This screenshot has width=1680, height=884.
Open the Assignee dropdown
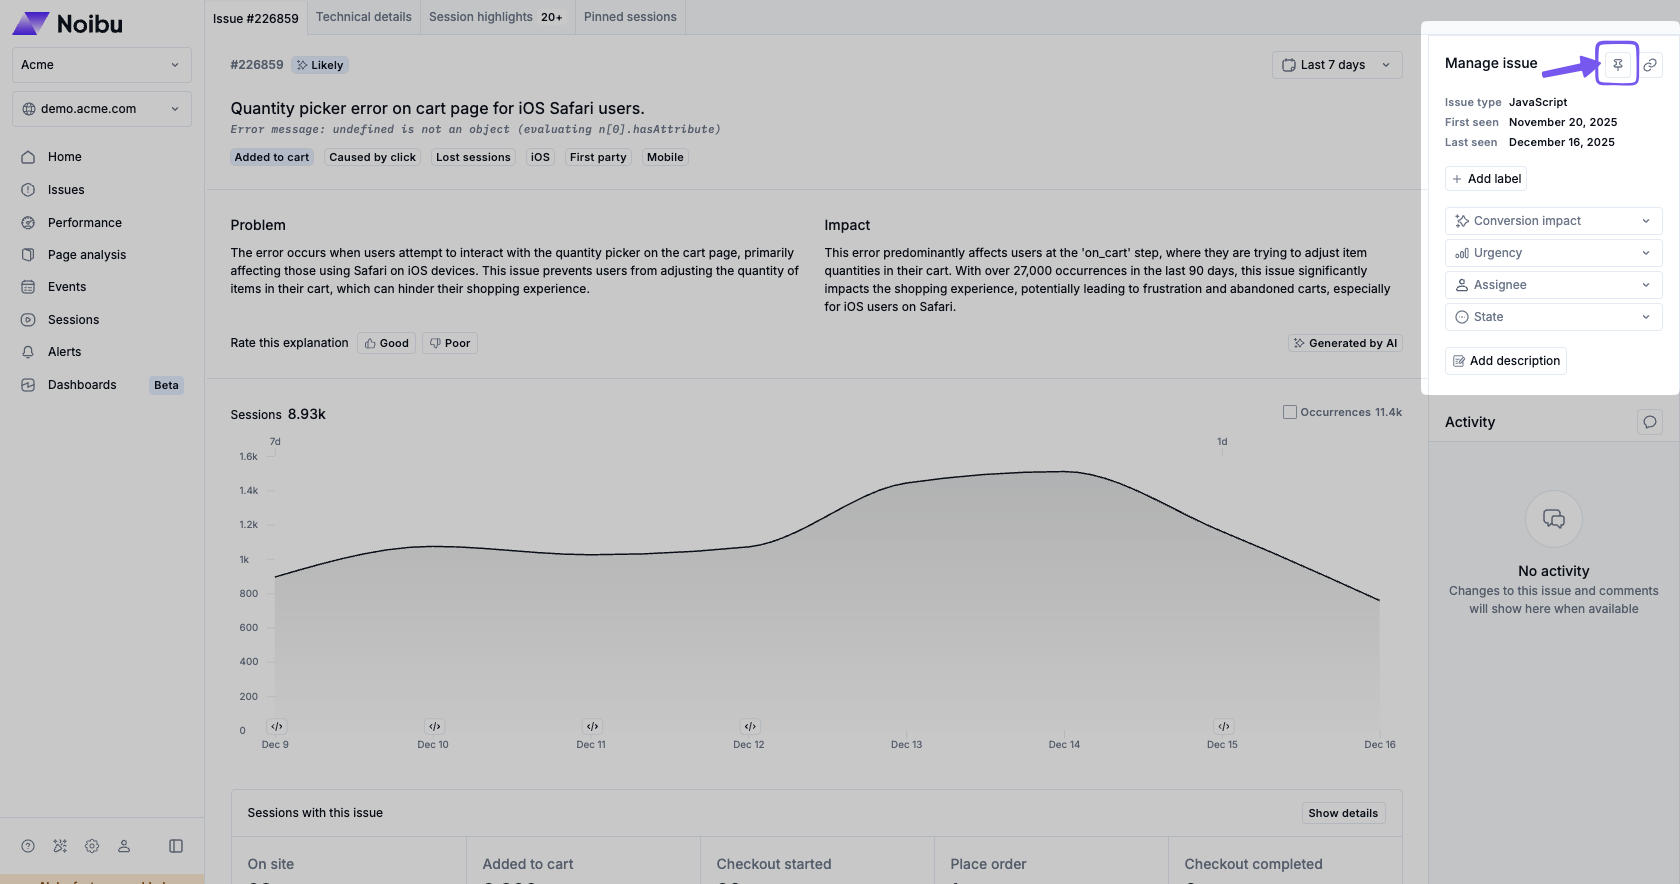coord(1553,285)
